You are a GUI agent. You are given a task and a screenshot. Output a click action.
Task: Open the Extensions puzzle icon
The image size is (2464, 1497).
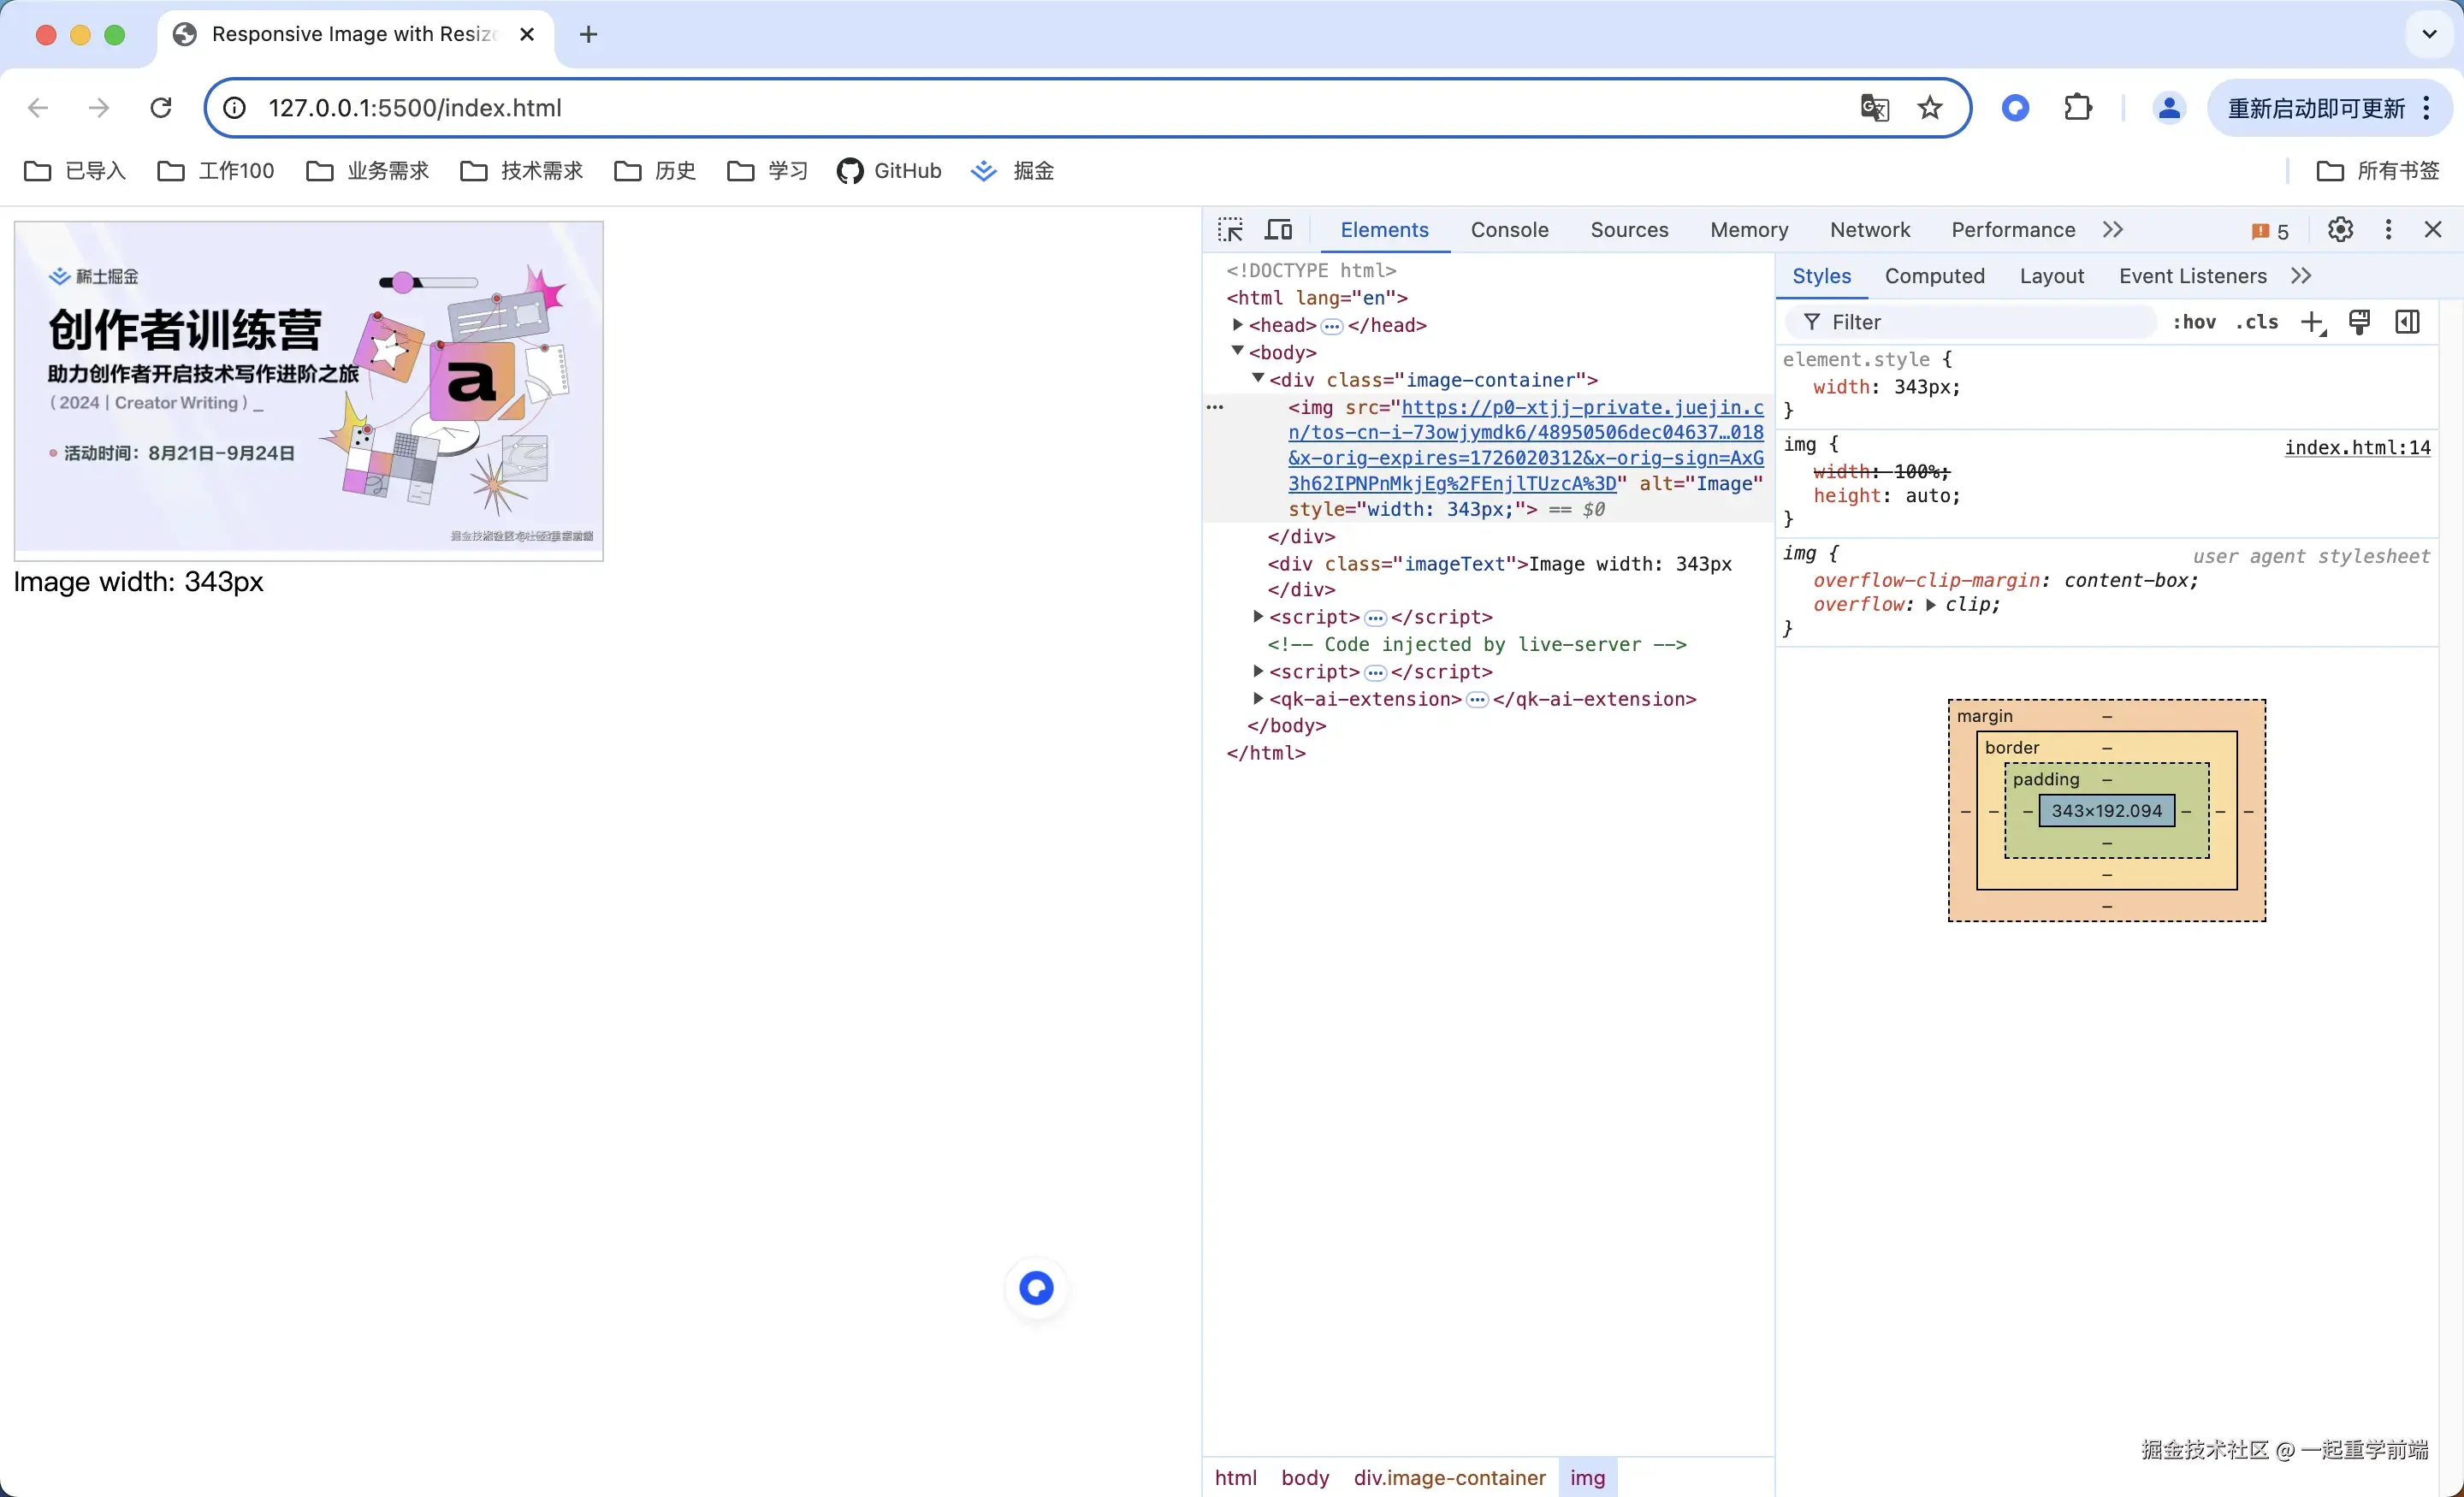click(2078, 108)
